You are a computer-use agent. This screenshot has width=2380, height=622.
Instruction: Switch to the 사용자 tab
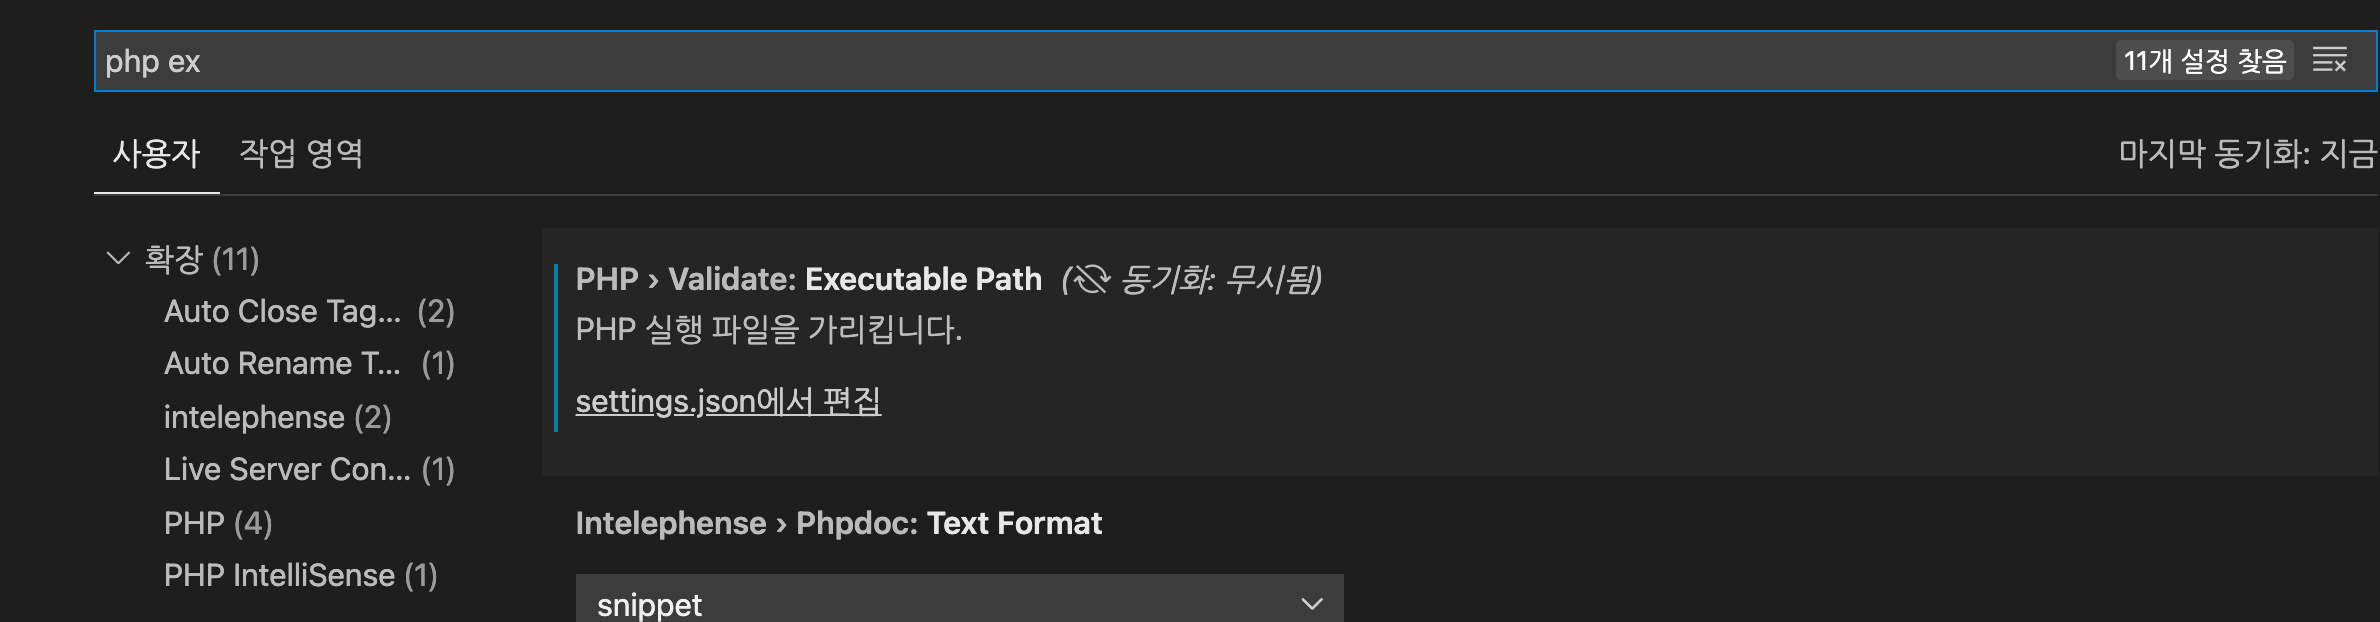(156, 153)
